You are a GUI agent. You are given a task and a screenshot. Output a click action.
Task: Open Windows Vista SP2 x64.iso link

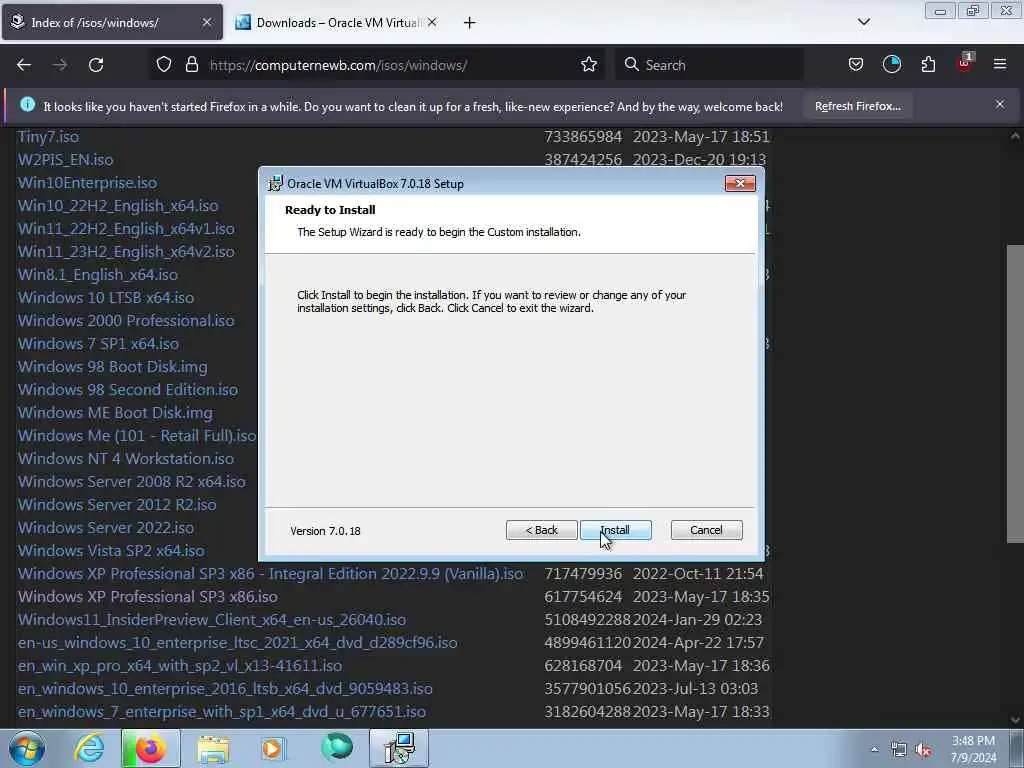(111, 551)
